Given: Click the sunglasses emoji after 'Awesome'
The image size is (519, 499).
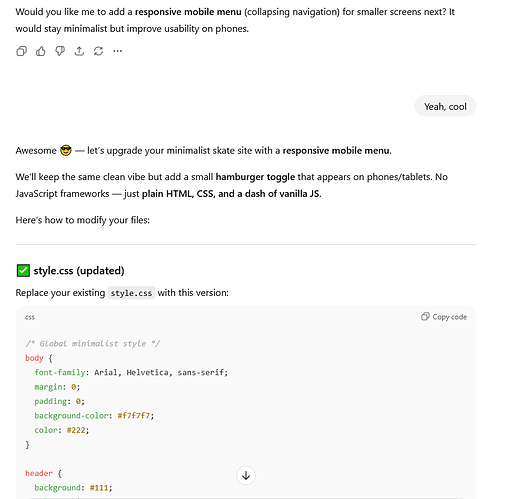Looking at the screenshot, I should click(x=66, y=150).
